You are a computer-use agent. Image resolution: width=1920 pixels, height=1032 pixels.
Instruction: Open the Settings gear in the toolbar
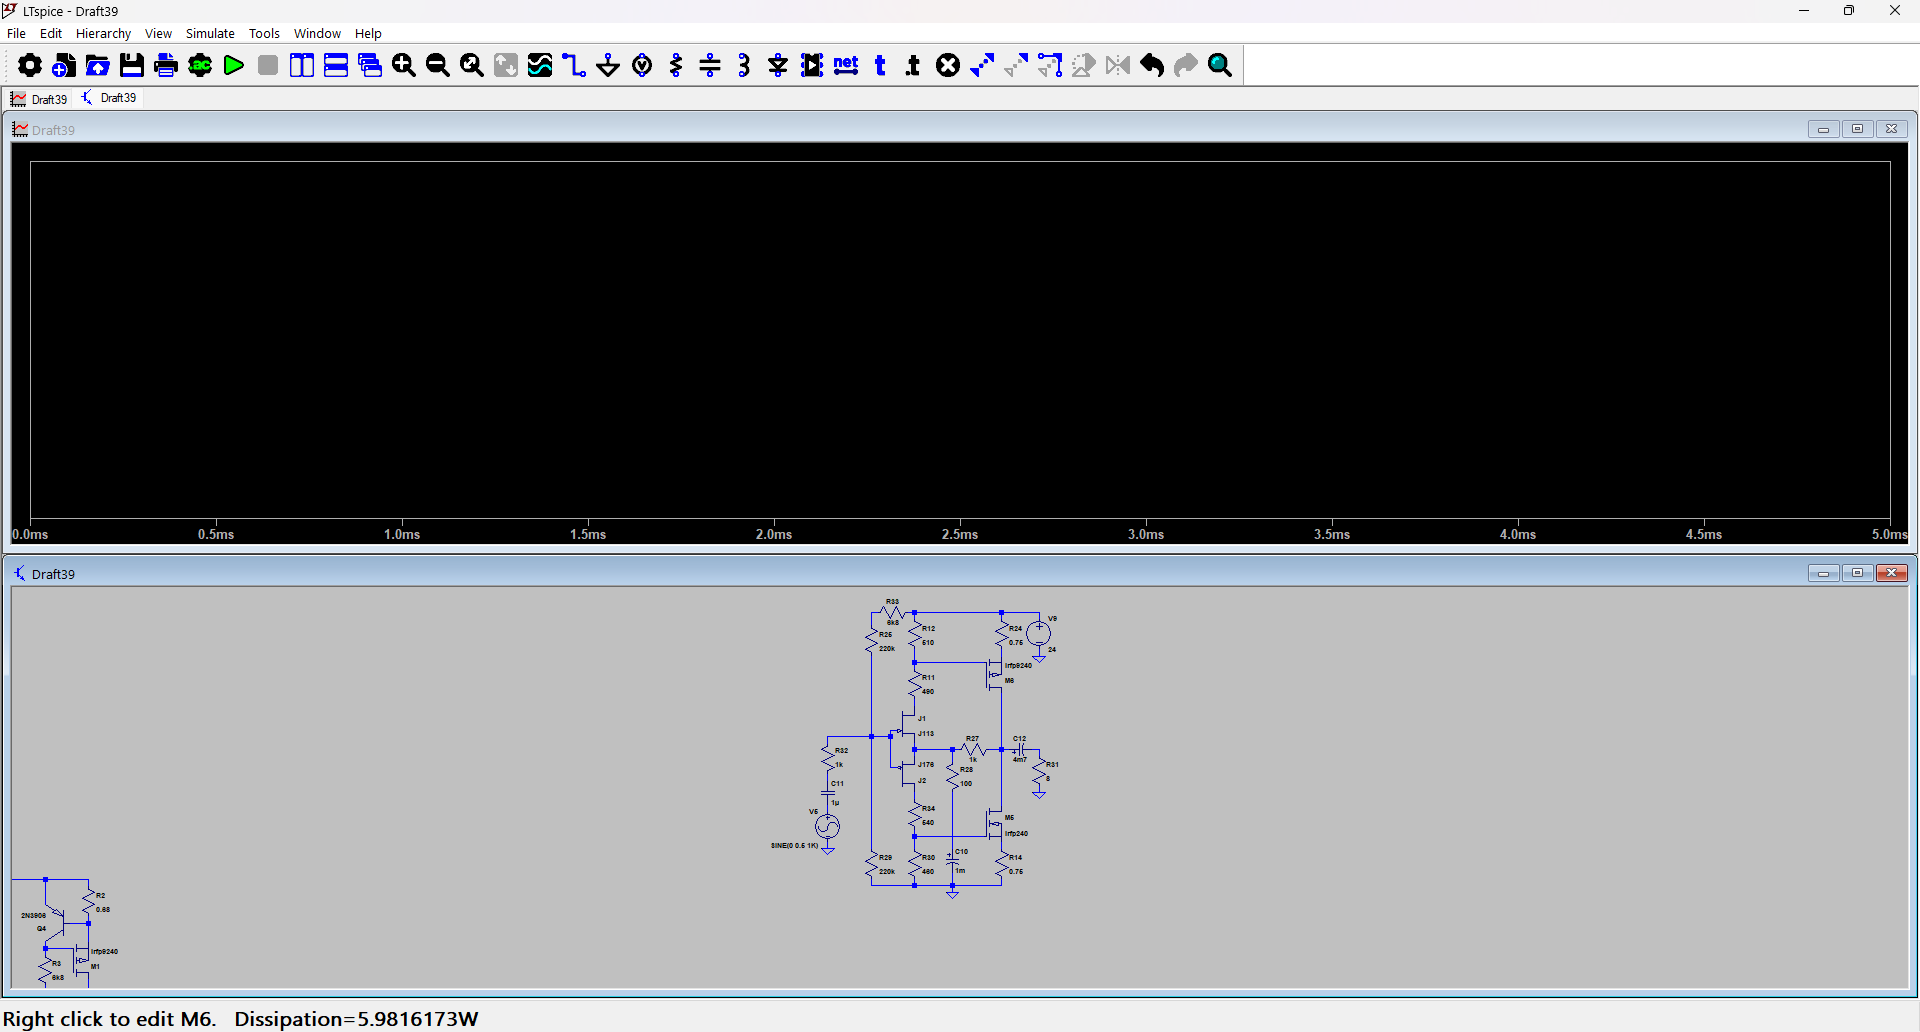(x=30, y=66)
